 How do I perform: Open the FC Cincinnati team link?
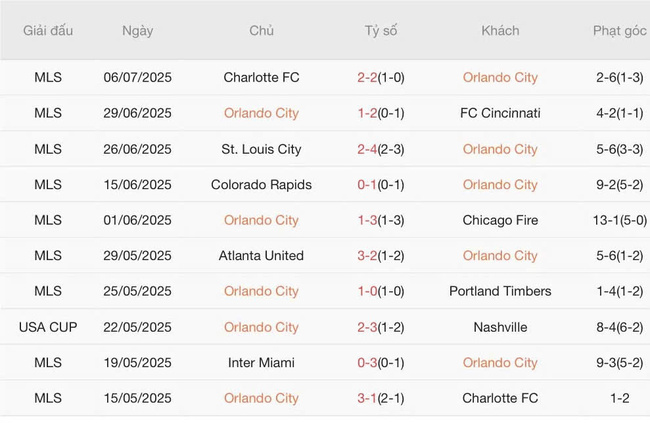(500, 113)
